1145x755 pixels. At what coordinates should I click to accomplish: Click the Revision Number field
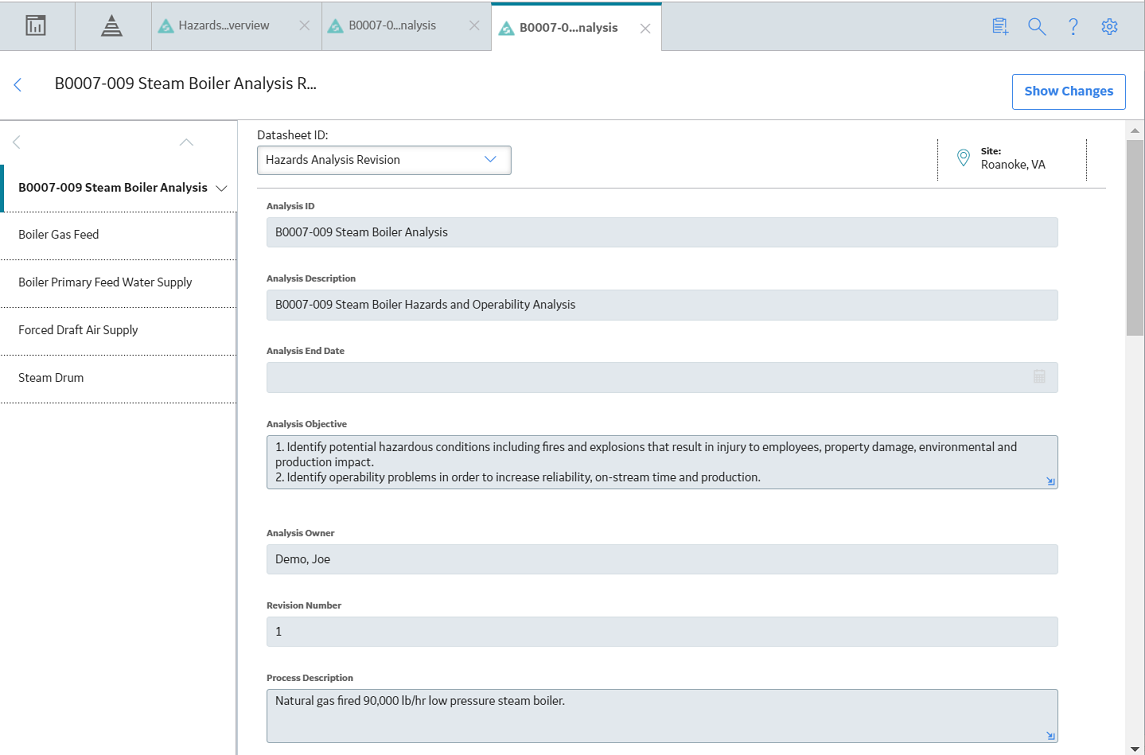[x=662, y=632]
